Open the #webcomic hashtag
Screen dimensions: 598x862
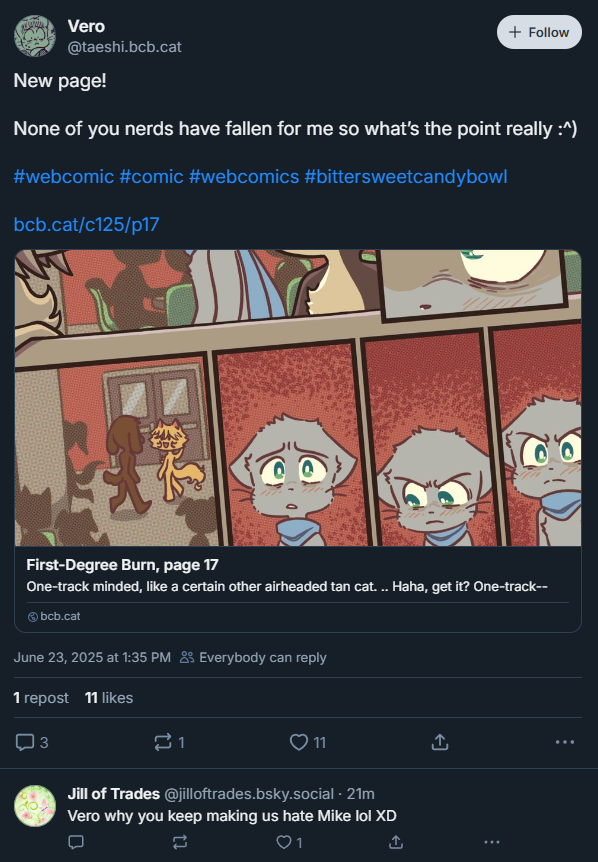(64, 176)
